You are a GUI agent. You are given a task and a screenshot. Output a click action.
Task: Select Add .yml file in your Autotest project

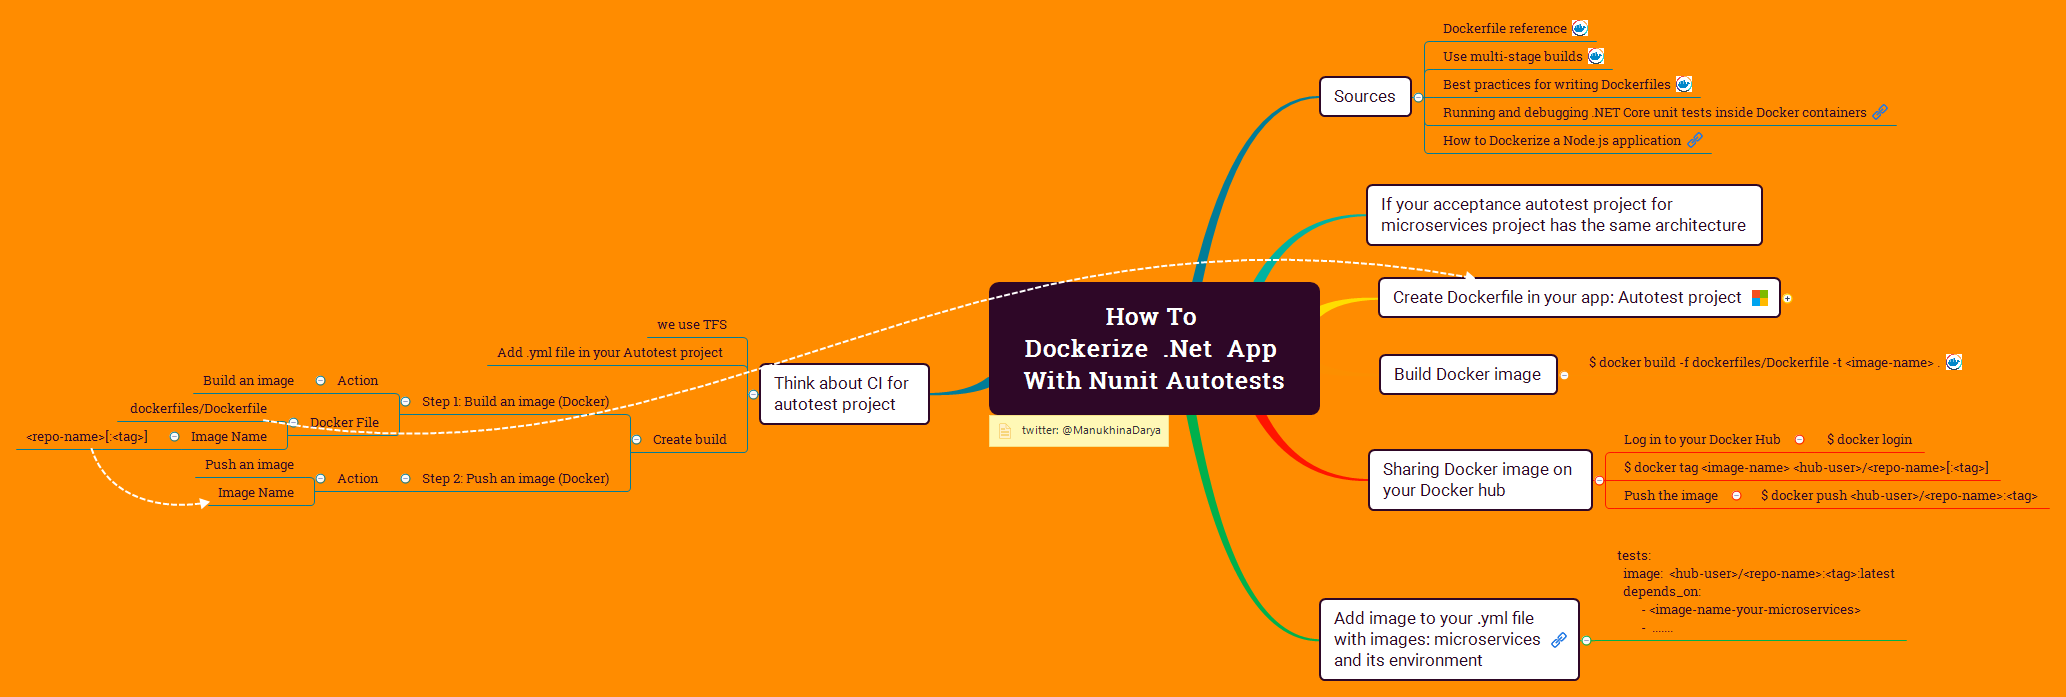pos(610,353)
